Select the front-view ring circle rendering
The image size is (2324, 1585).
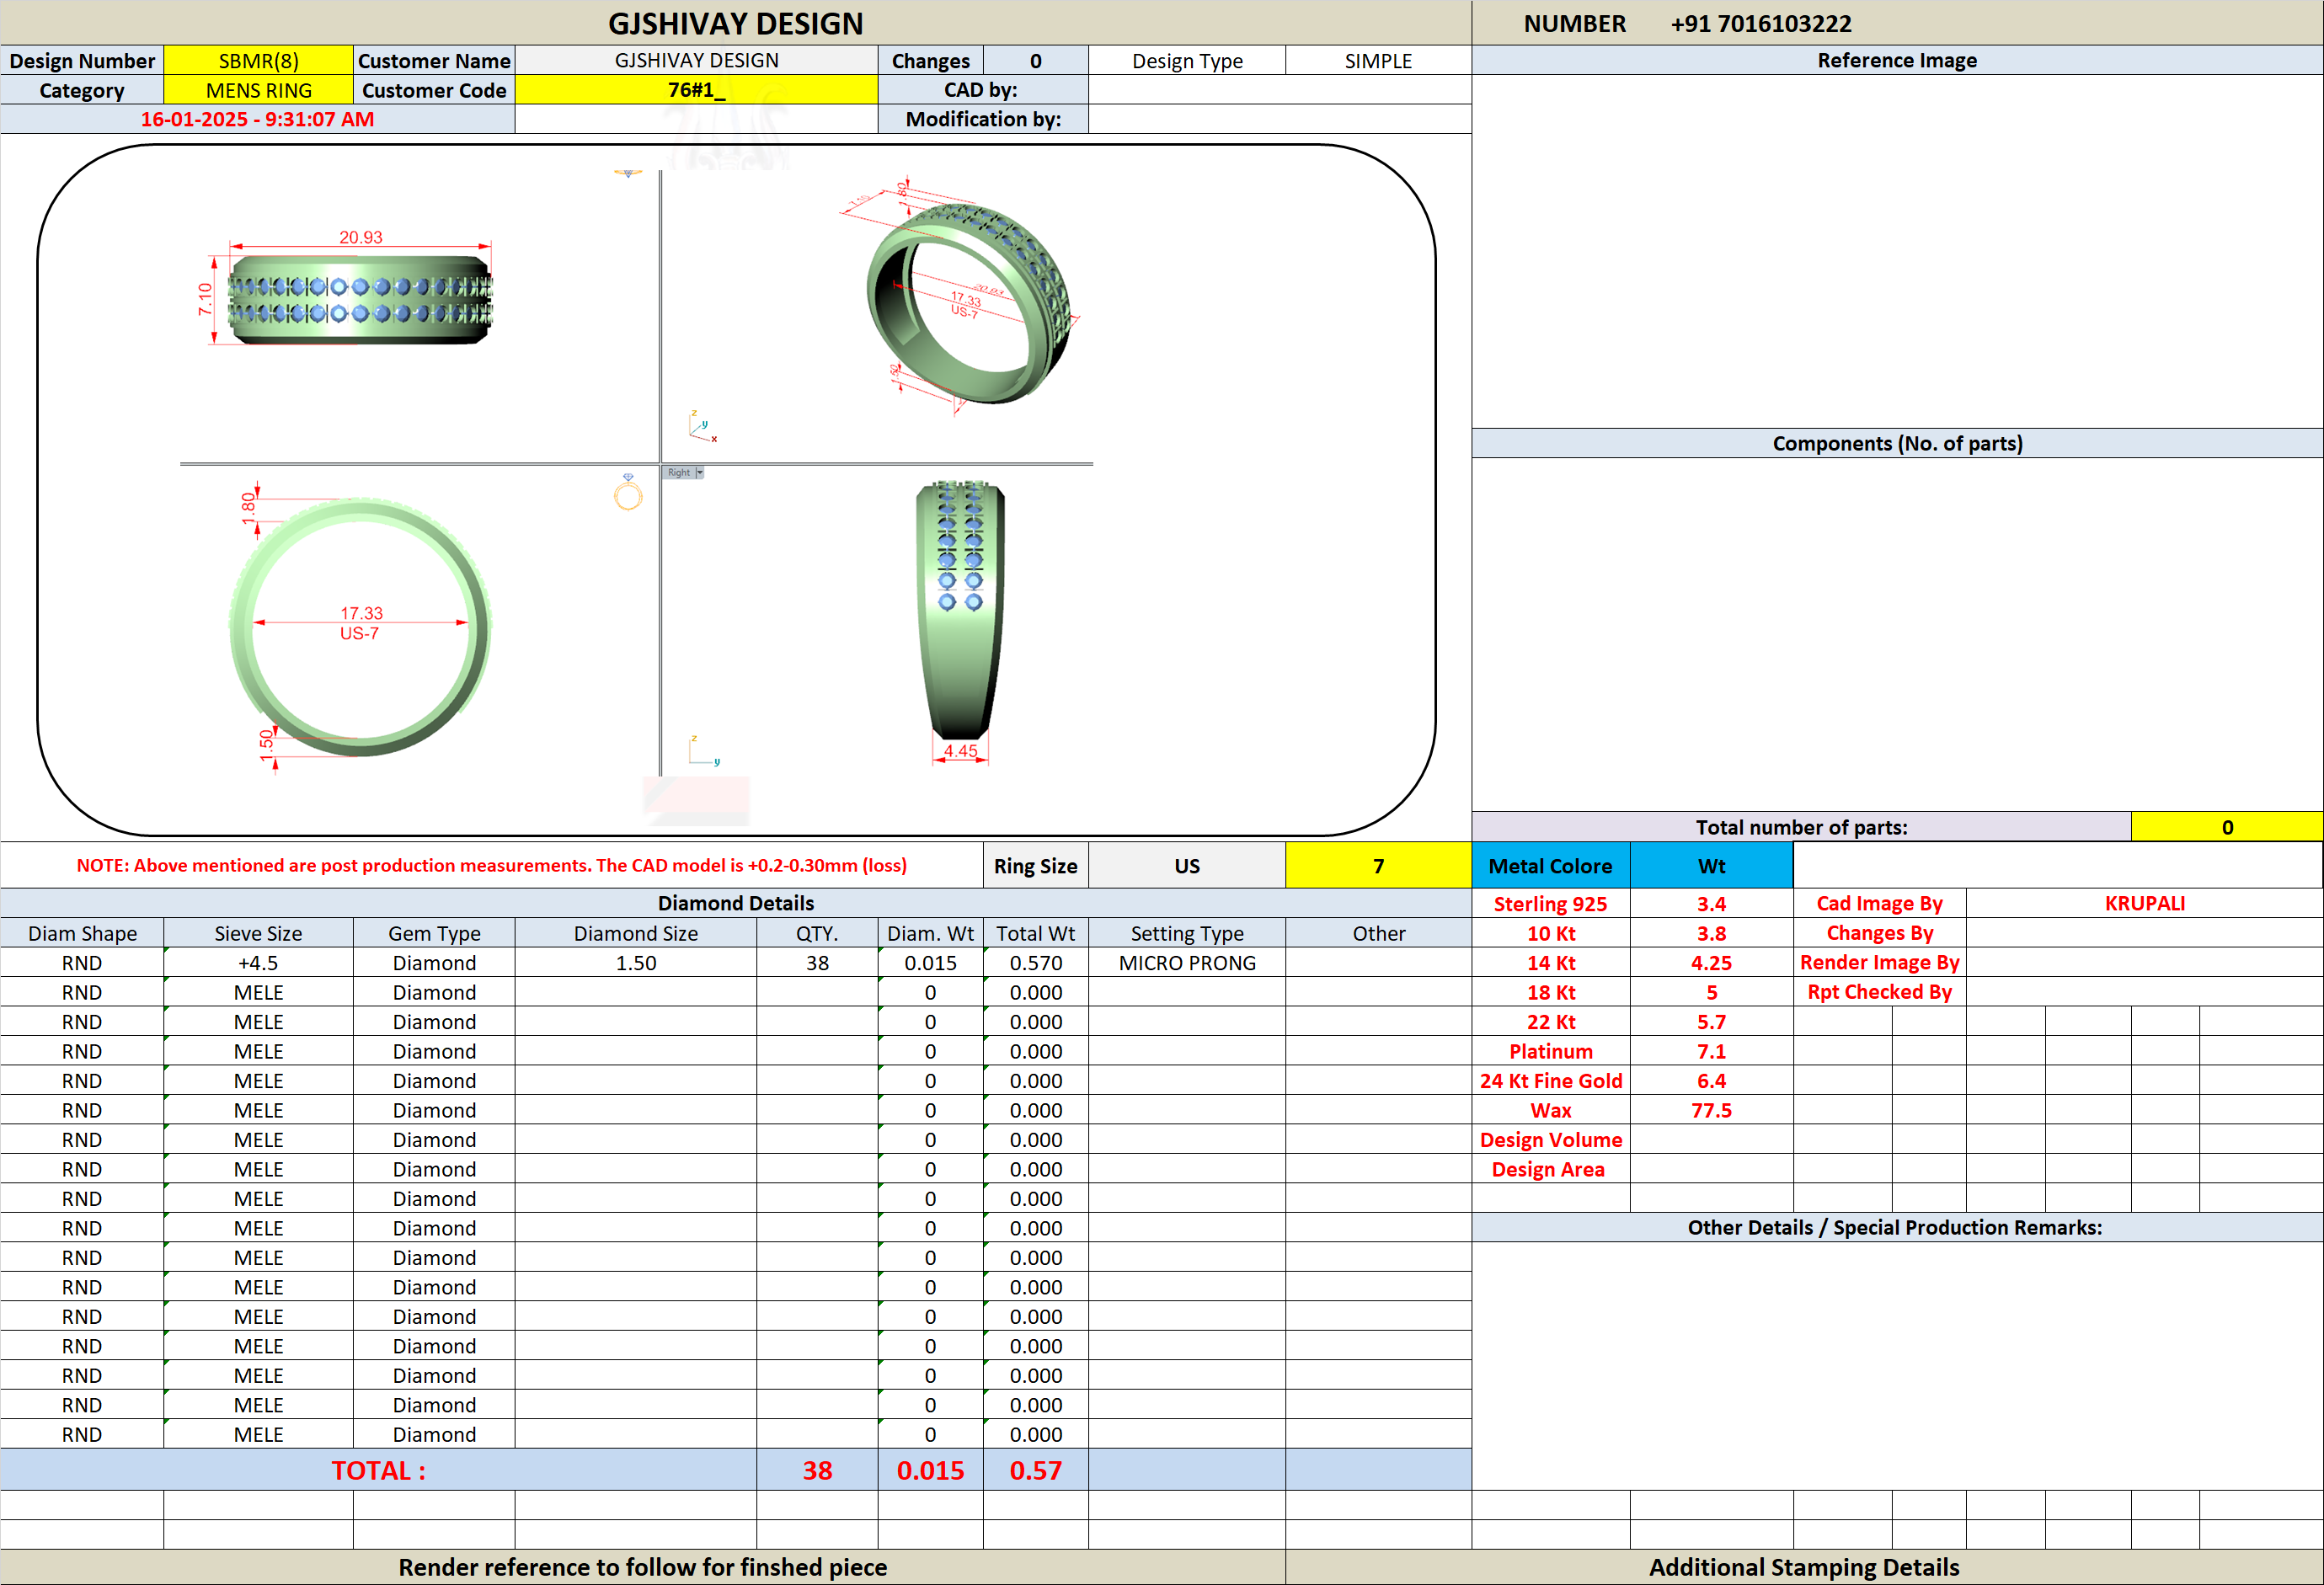click(360, 627)
